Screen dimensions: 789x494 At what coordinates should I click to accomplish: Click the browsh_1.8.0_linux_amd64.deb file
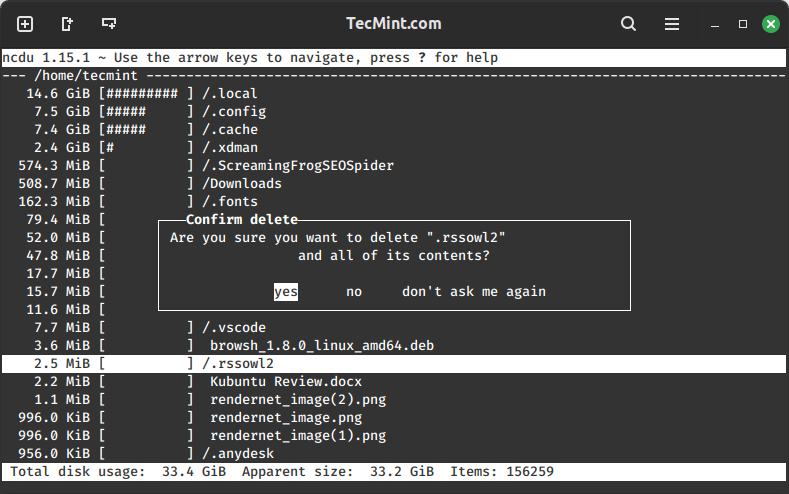pos(321,346)
